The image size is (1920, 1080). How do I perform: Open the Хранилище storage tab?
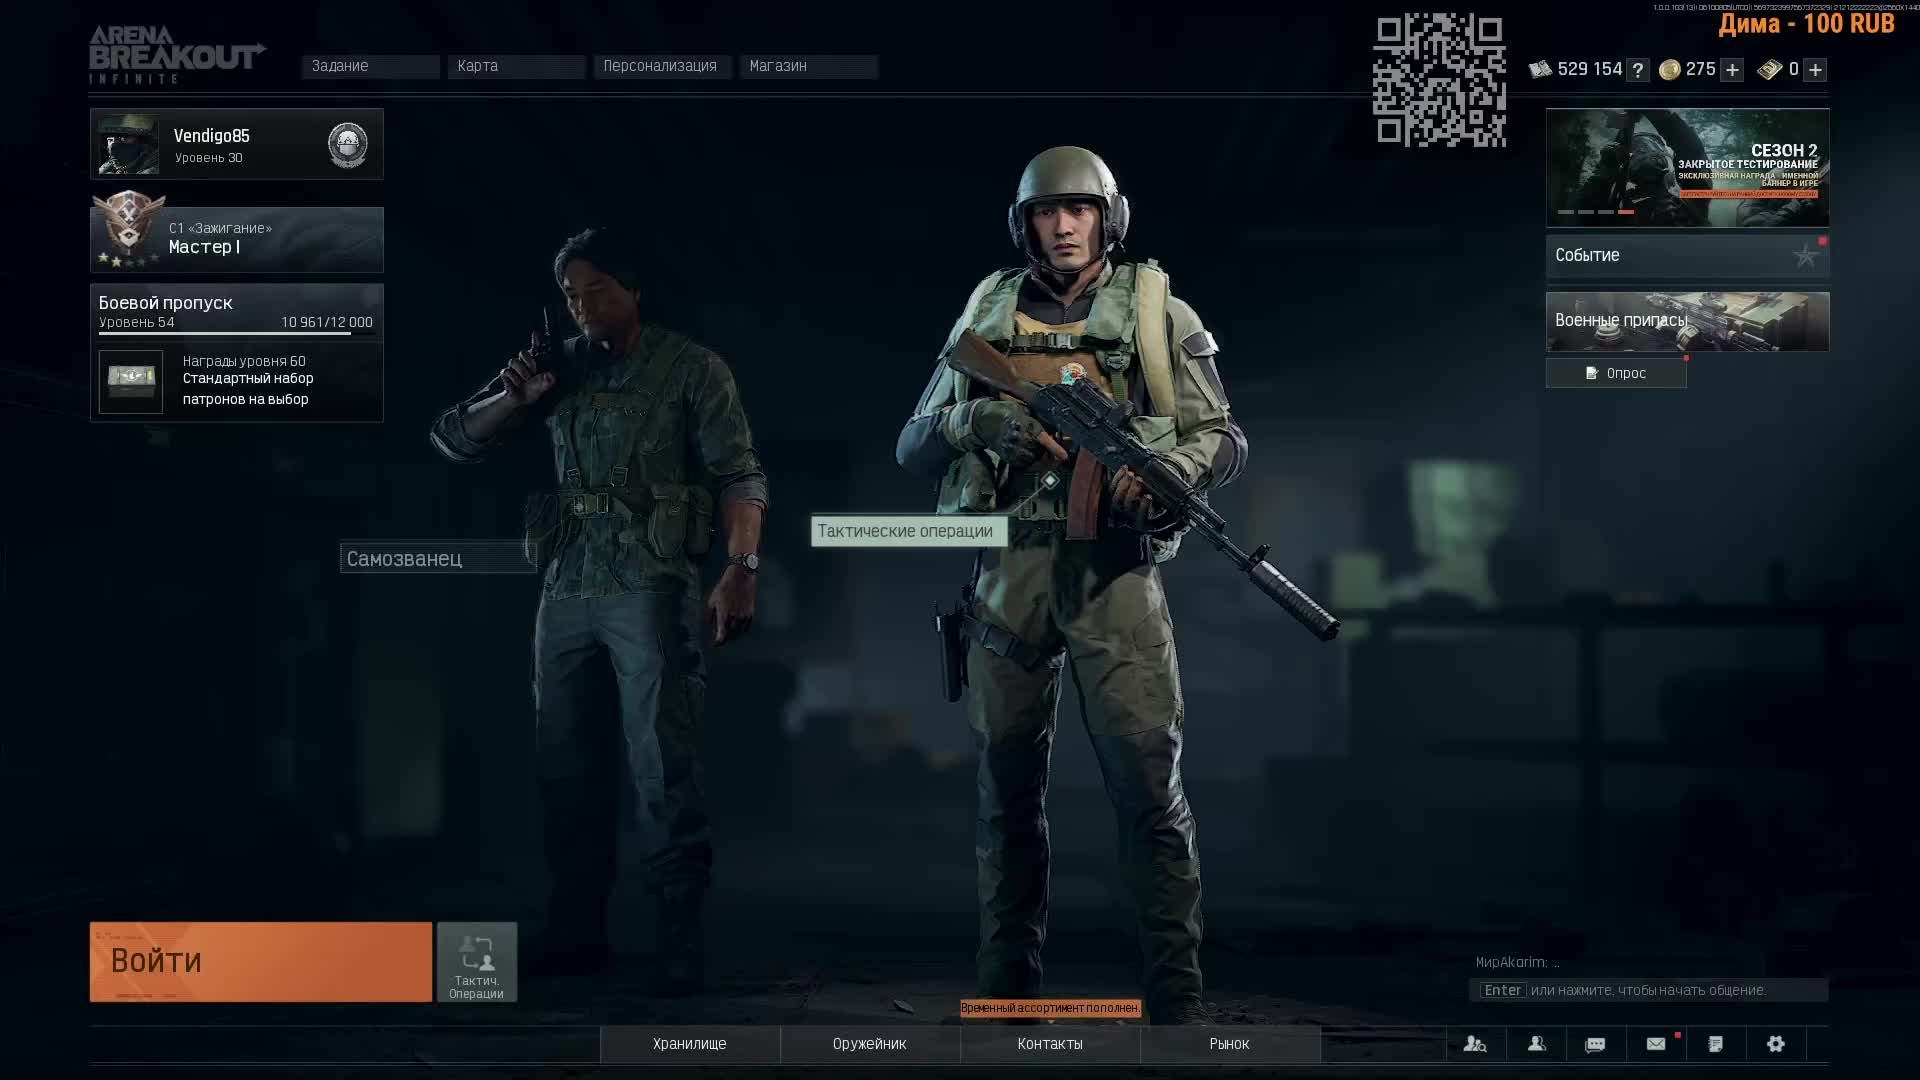point(690,1044)
